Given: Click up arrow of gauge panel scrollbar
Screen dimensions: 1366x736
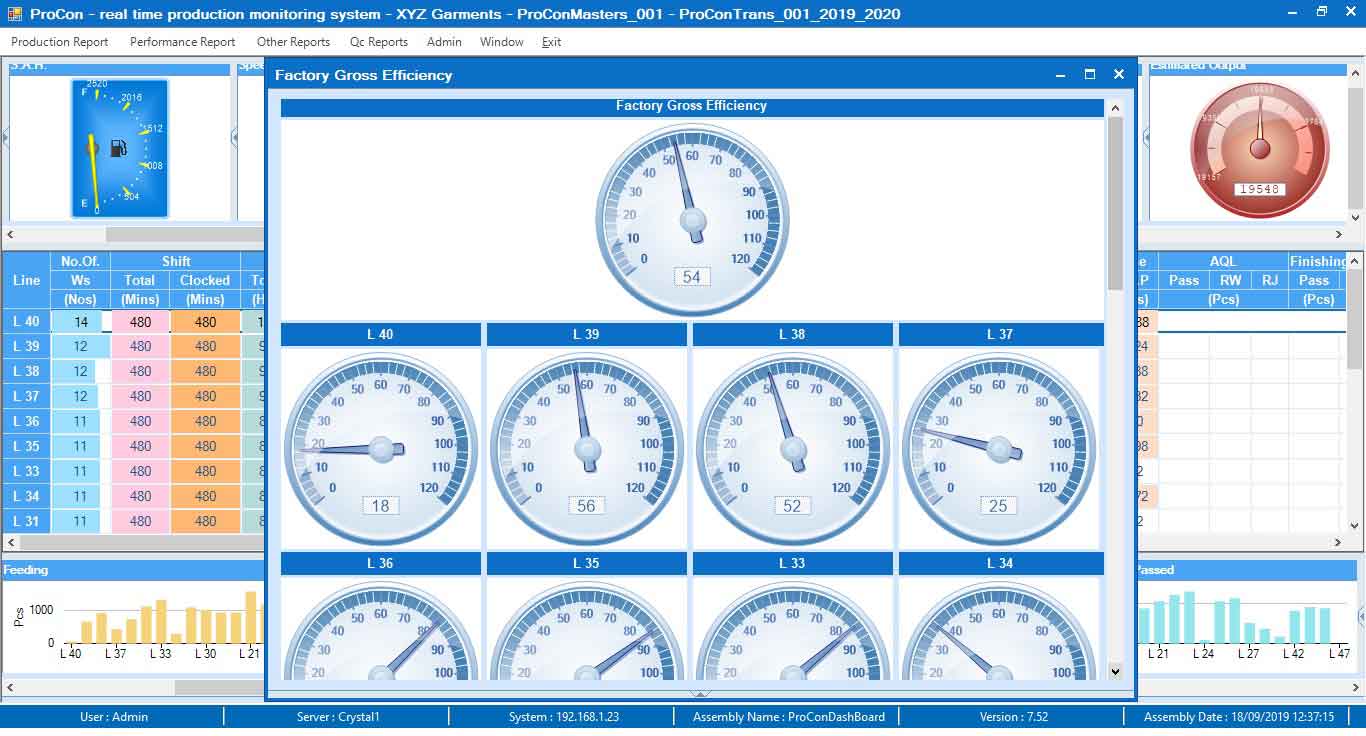Looking at the screenshot, I should pos(1115,106).
